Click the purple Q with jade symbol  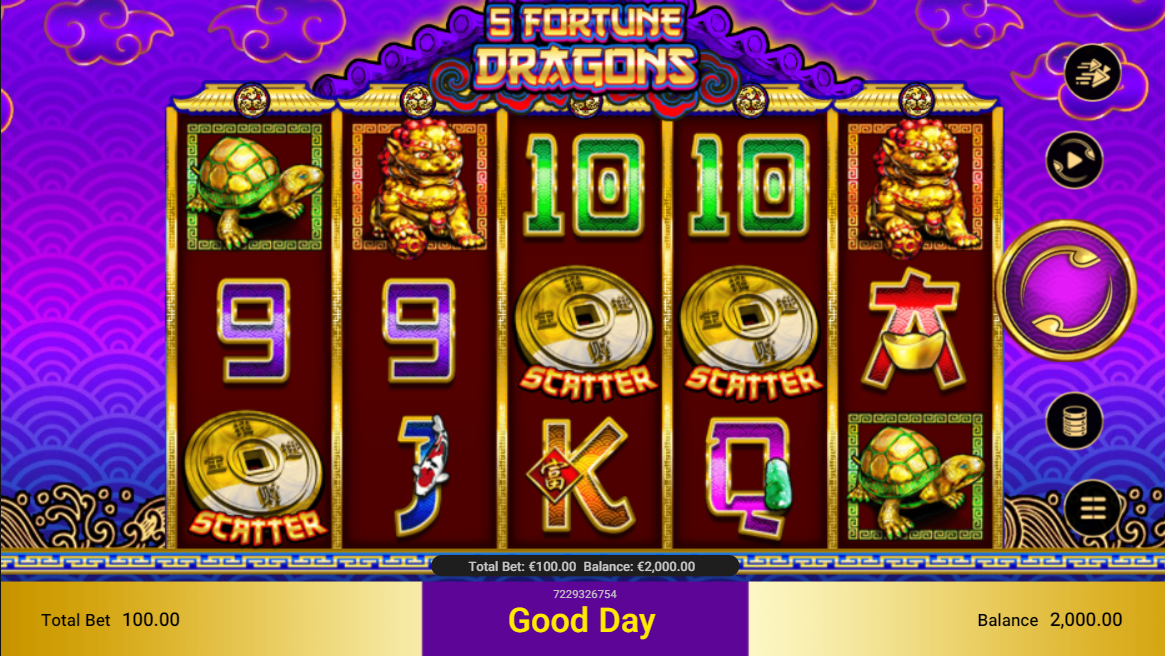[x=749, y=475]
